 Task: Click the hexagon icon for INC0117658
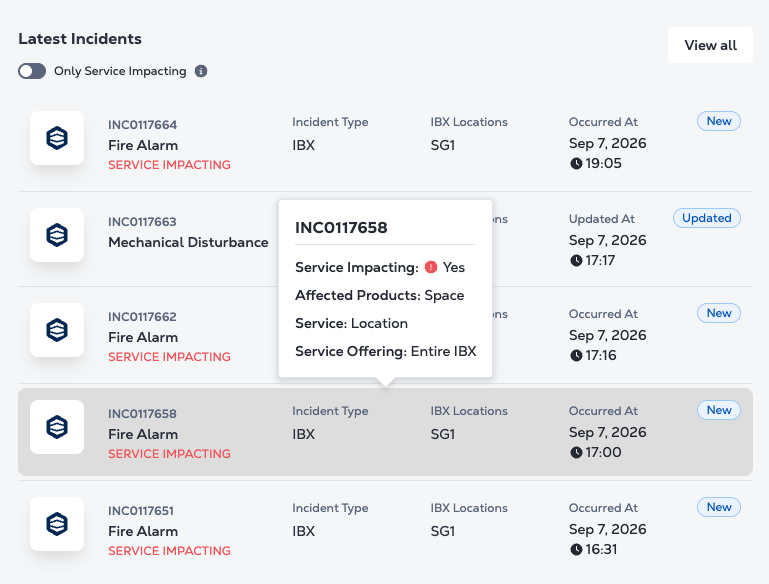[57, 427]
